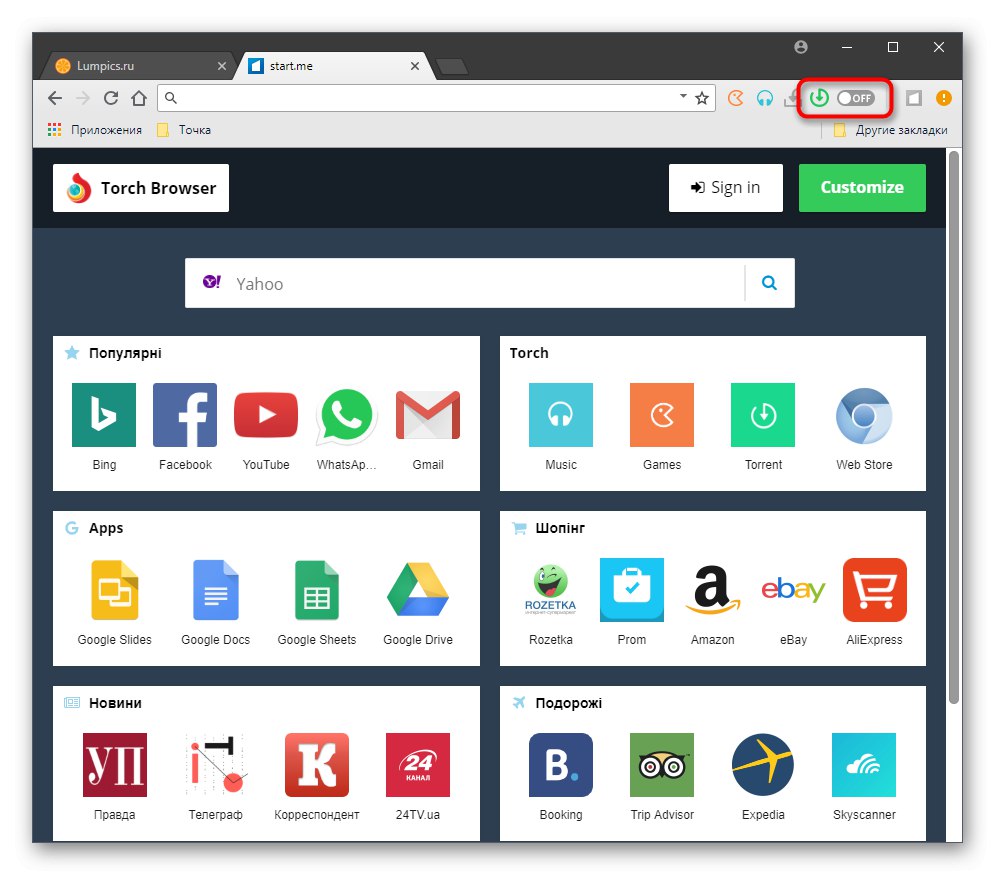
Task: Open the Expedia travel tile
Action: tap(763, 765)
